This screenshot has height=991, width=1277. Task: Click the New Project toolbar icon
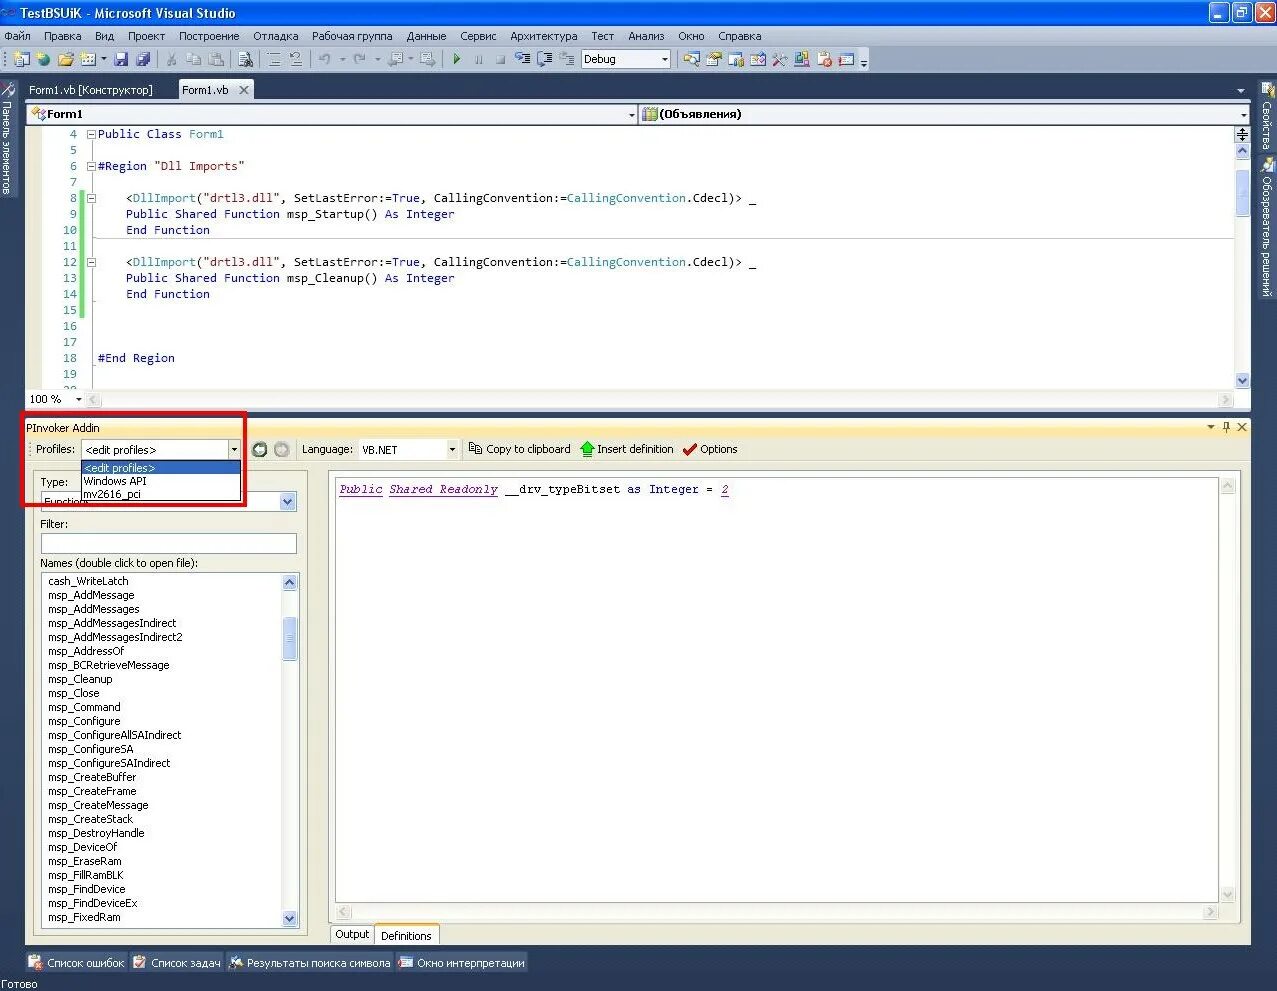click(21, 59)
